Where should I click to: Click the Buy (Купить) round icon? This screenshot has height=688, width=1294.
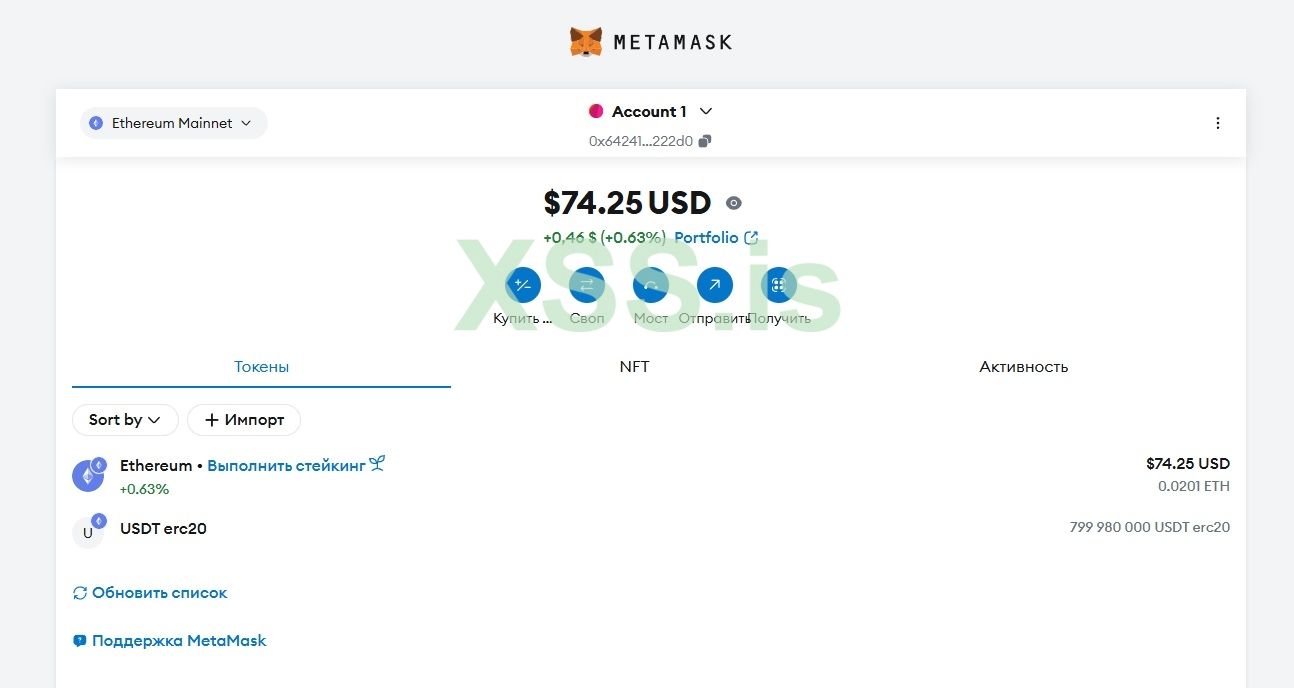point(523,286)
